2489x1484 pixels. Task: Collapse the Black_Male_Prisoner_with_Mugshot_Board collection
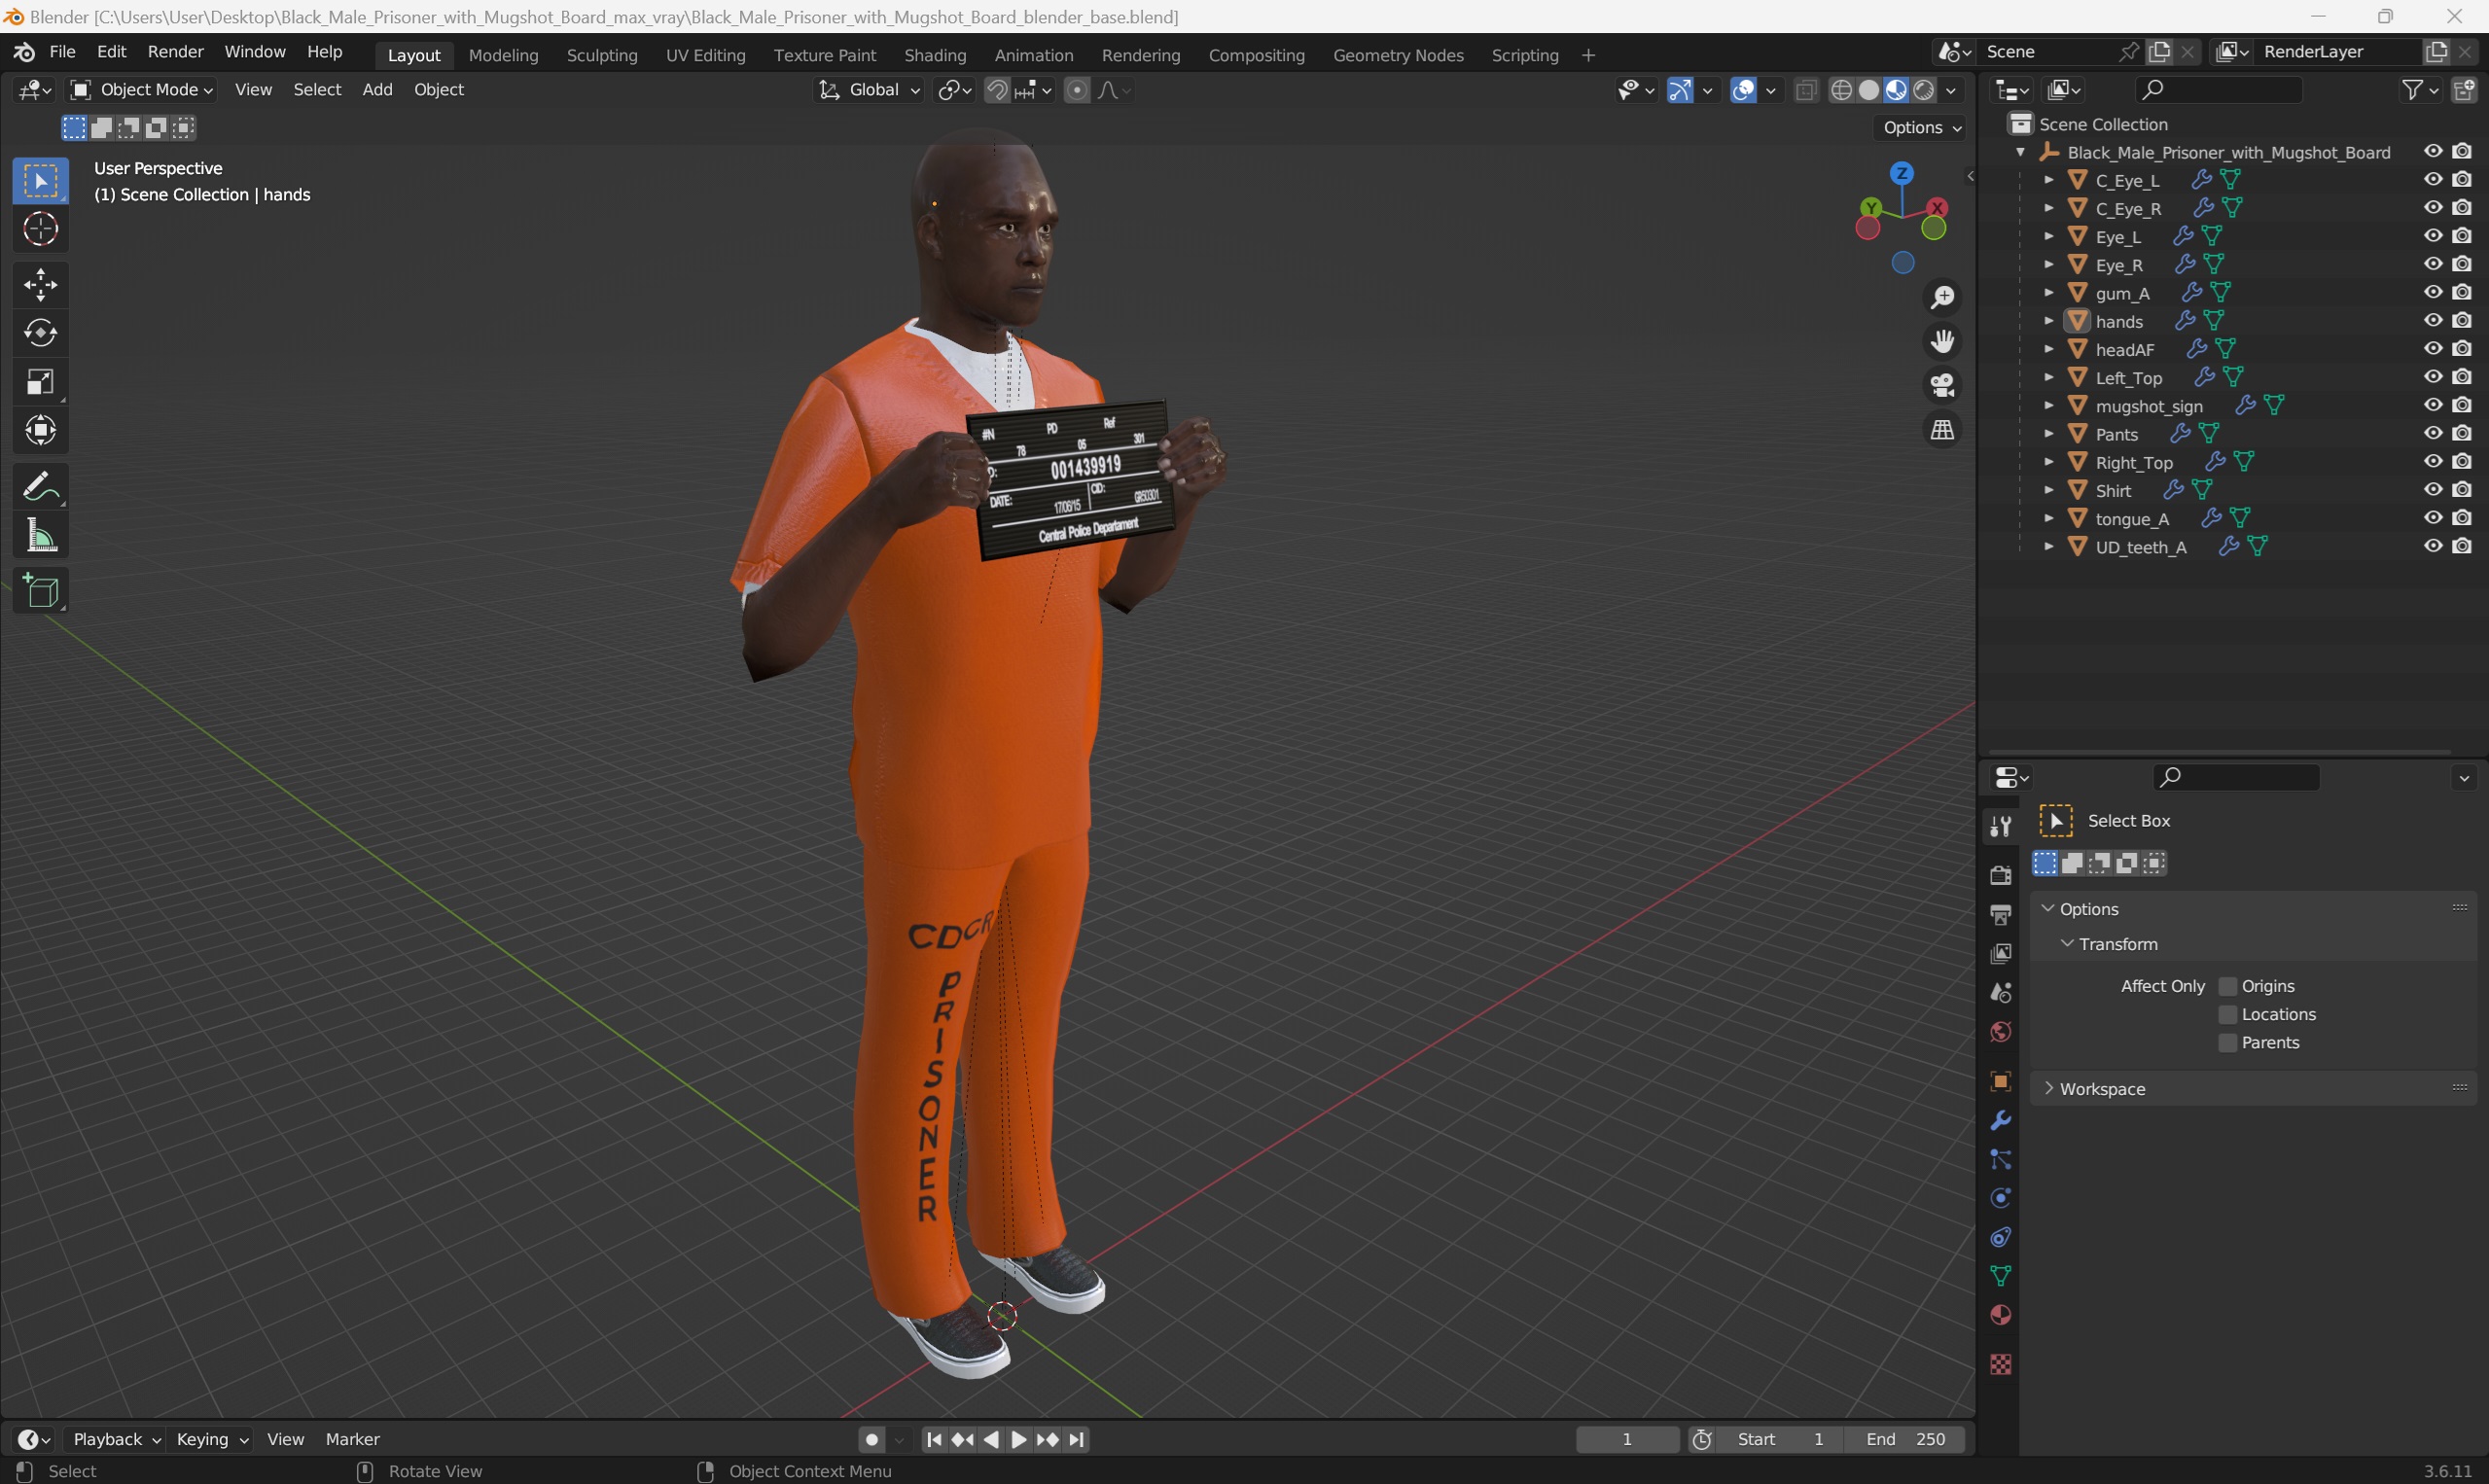tap(2020, 152)
